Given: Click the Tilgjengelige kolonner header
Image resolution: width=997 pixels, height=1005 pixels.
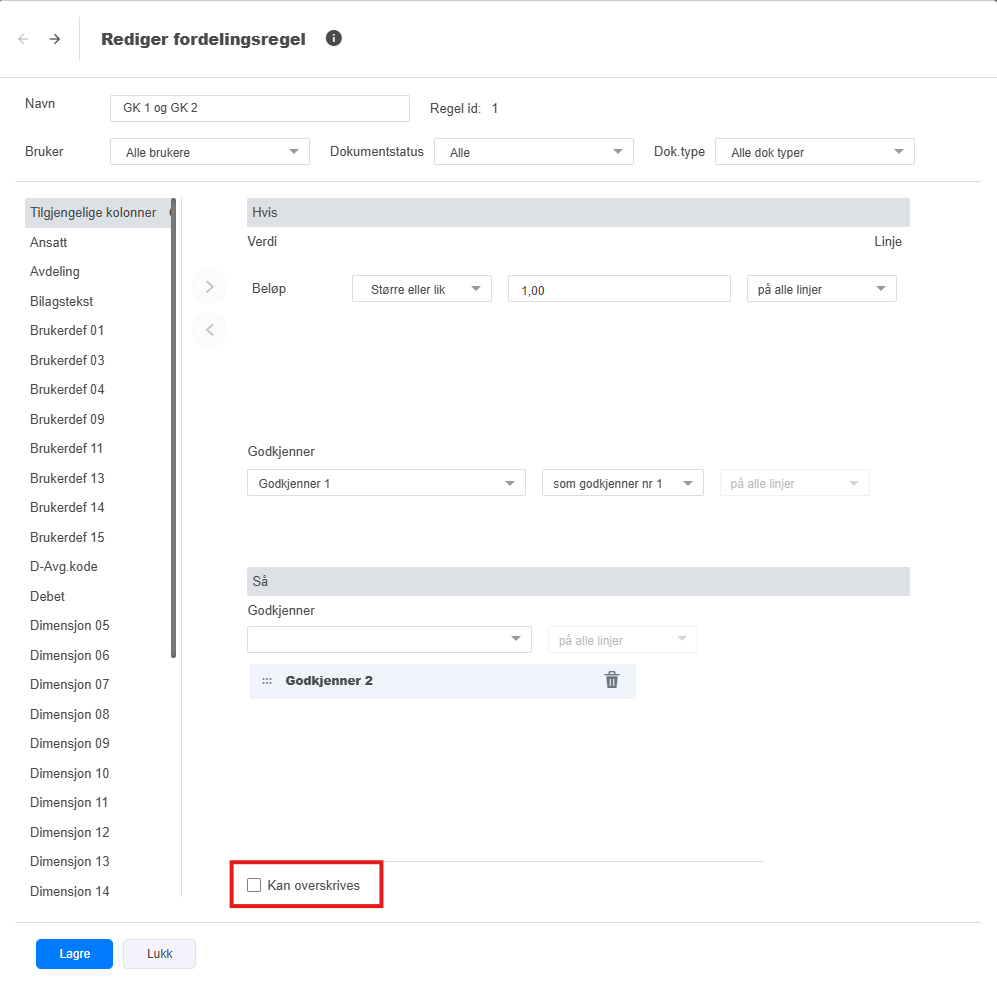Looking at the screenshot, I should [x=98, y=213].
